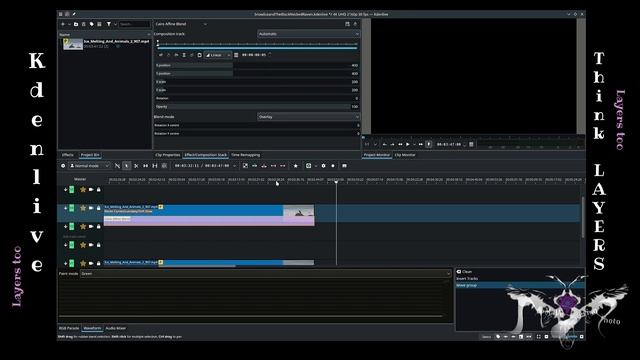Screen dimensions: 640x360
Task: Select the Ice_Melting_And_Animals clip thumbnail in Project Bin
Action: tap(73, 44)
